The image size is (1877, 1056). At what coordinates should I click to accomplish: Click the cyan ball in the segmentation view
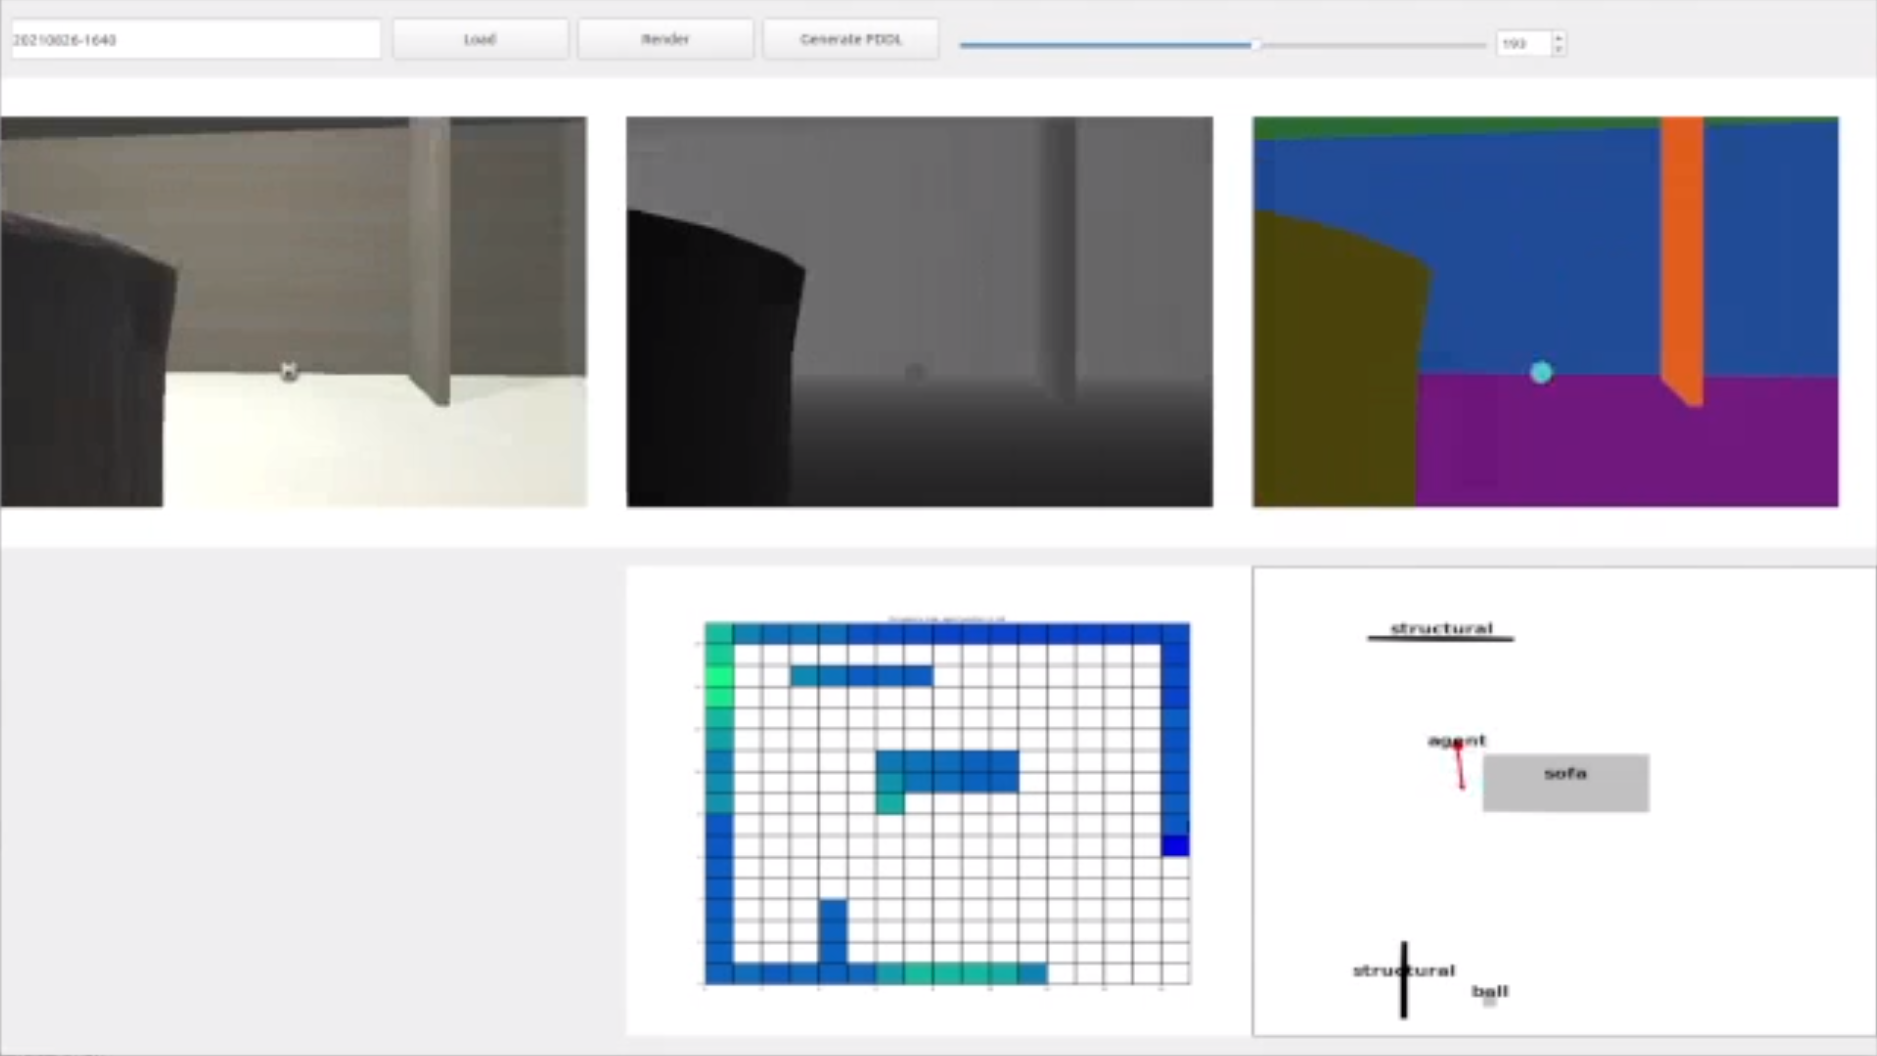tap(1540, 371)
